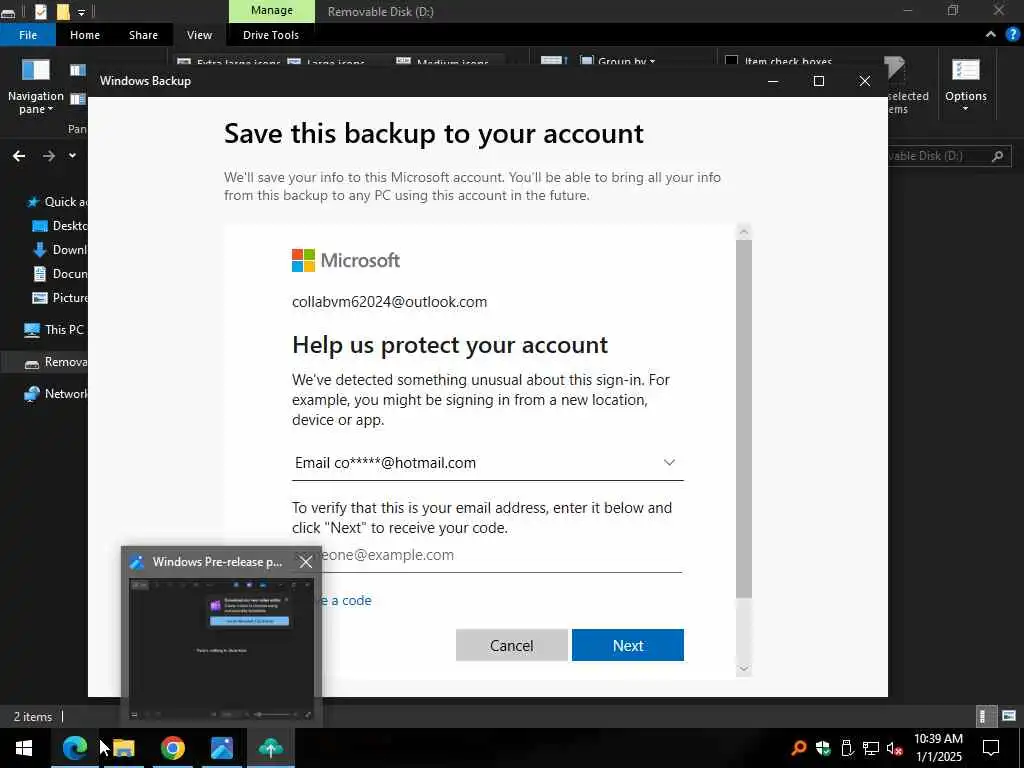Open the Windows Start menu

tap(24, 748)
